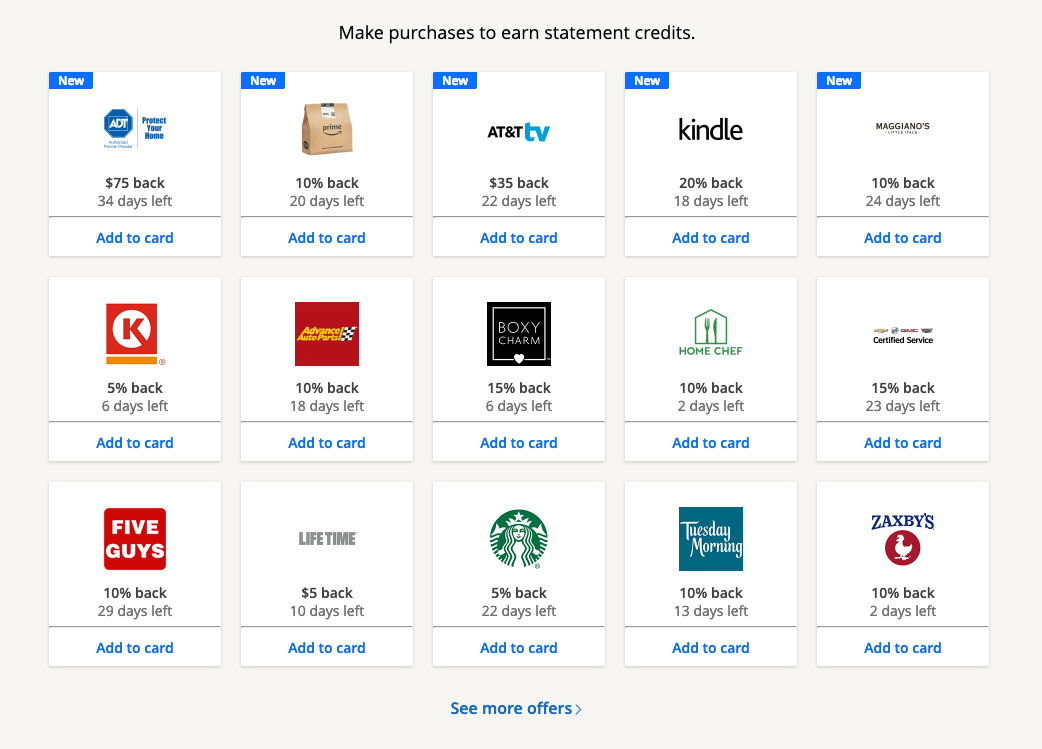
Task: Click the Tuesday Morning logo
Action: (x=711, y=539)
